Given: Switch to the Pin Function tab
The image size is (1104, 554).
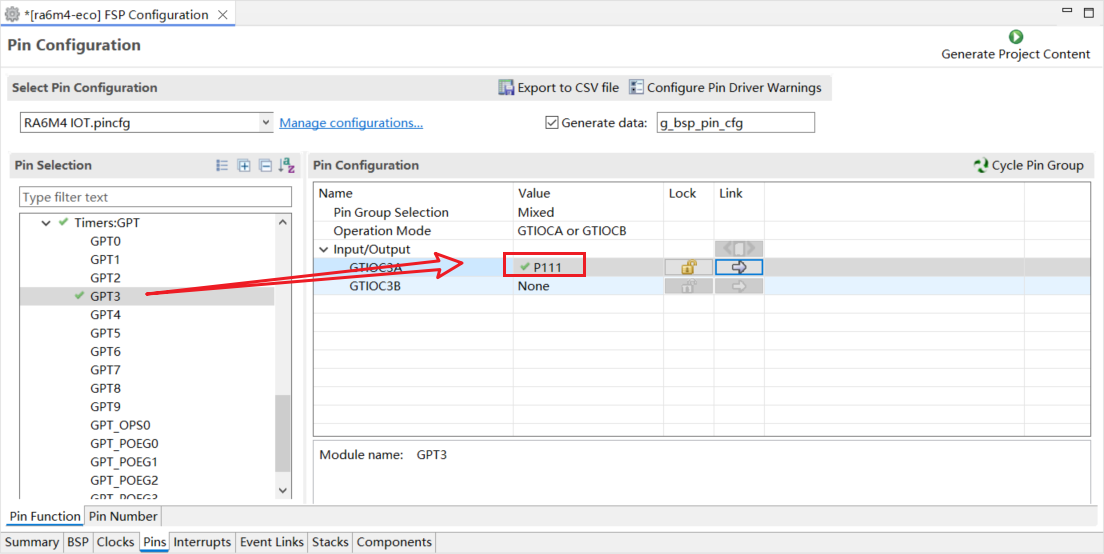Looking at the screenshot, I should (44, 516).
